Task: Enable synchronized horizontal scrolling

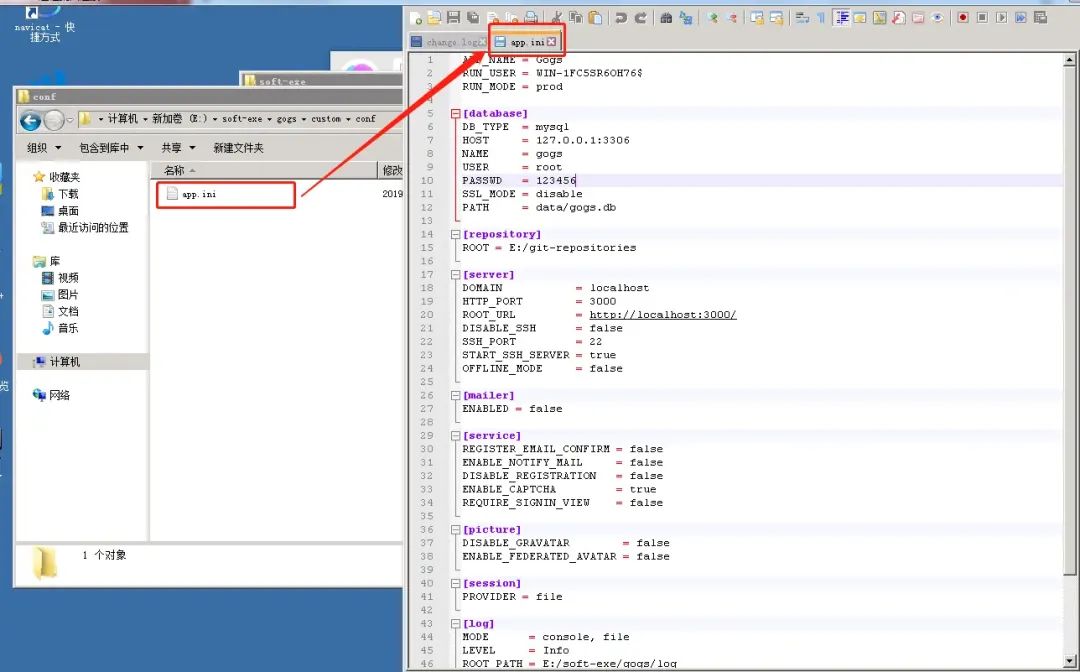Action: (x=776, y=18)
